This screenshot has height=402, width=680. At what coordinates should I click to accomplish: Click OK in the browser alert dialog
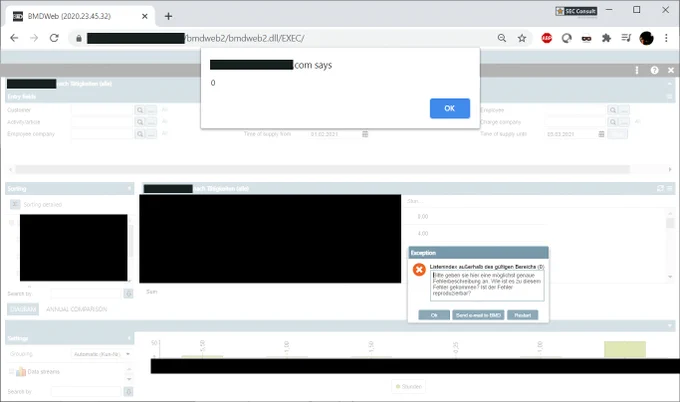pos(450,108)
